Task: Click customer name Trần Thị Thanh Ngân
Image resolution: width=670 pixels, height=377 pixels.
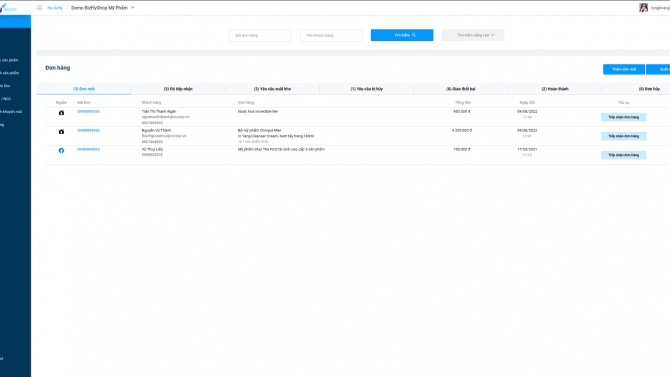Action: click(x=159, y=111)
